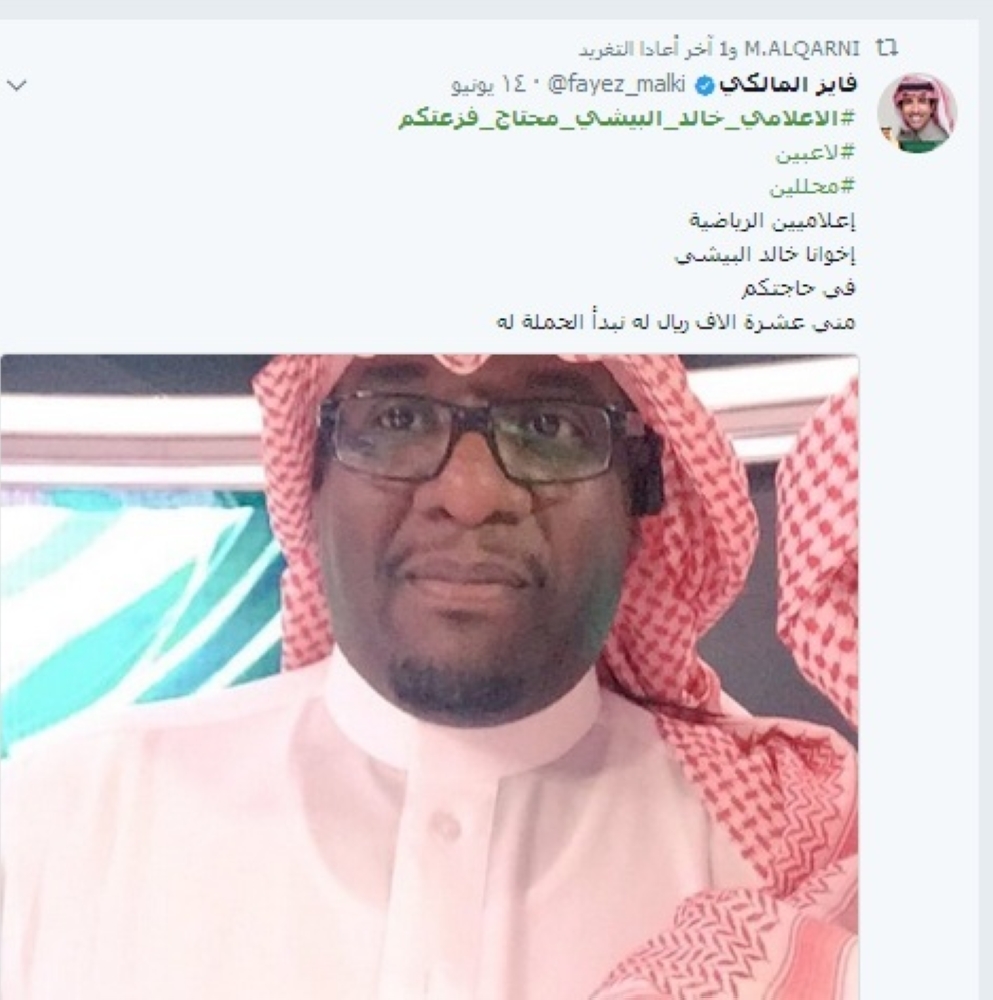The width and height of the screenshot is (993, 1000).
Task: Open the #الاعلامي_خالد_البيشي_محتاج_فزعتكم hashtag
Action: click(626, 118)
